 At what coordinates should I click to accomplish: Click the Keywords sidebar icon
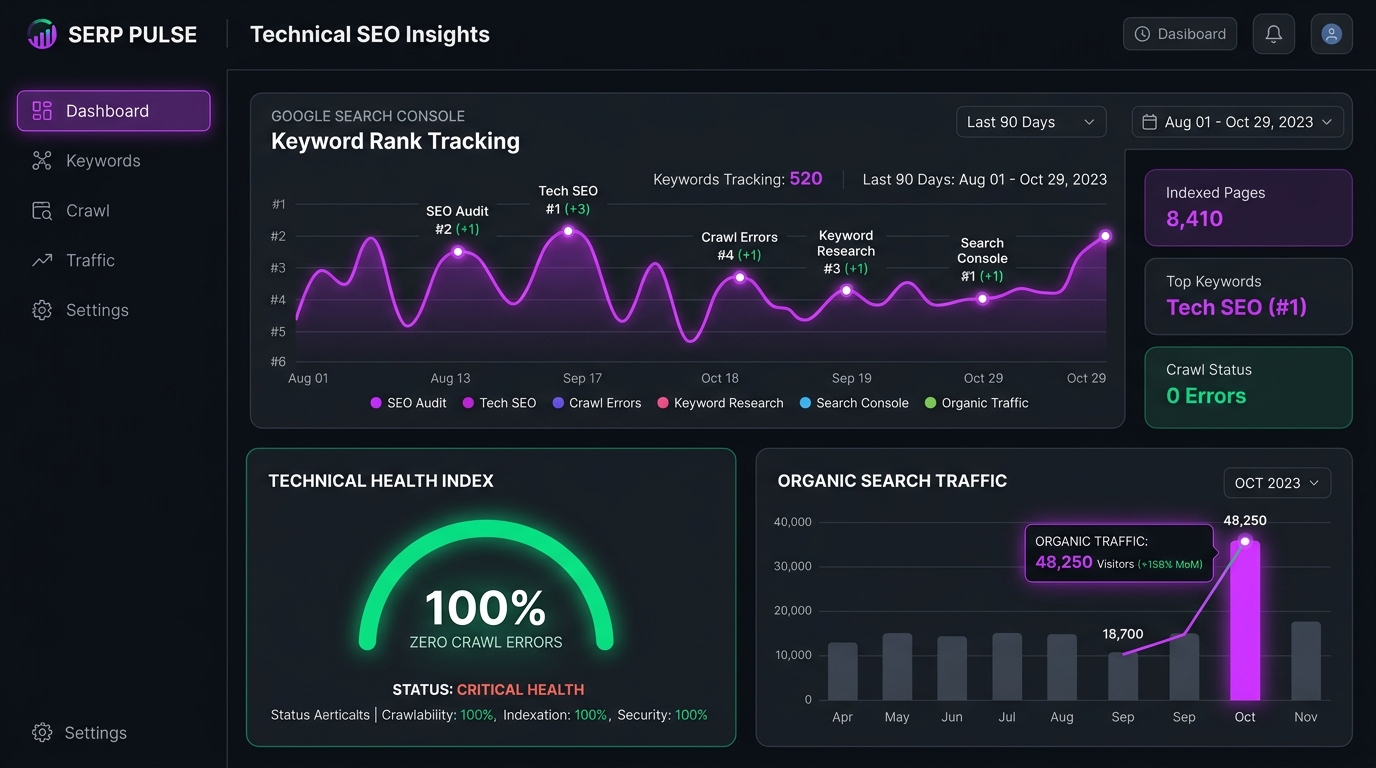[42, 161]
